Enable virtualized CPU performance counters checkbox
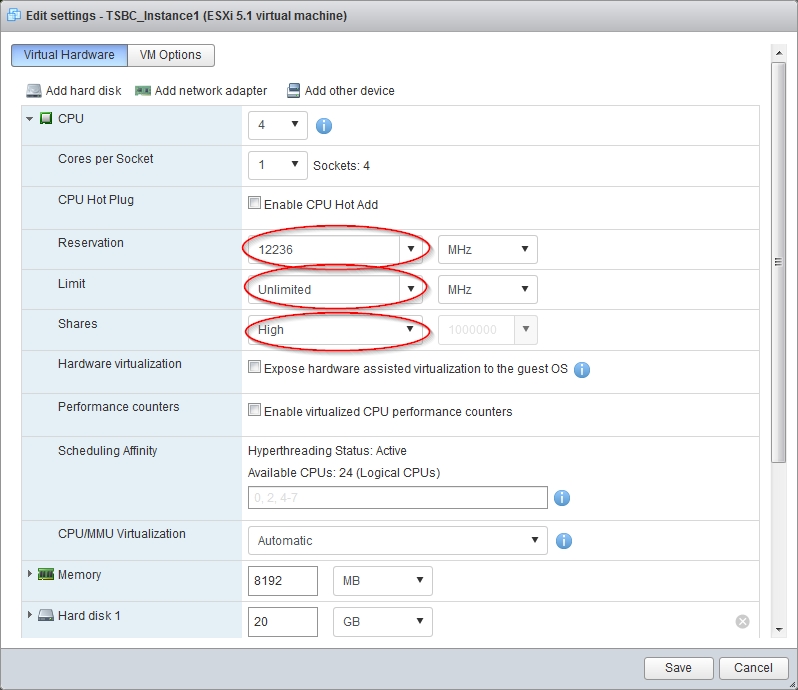798x690 pixels. point(255,411)
